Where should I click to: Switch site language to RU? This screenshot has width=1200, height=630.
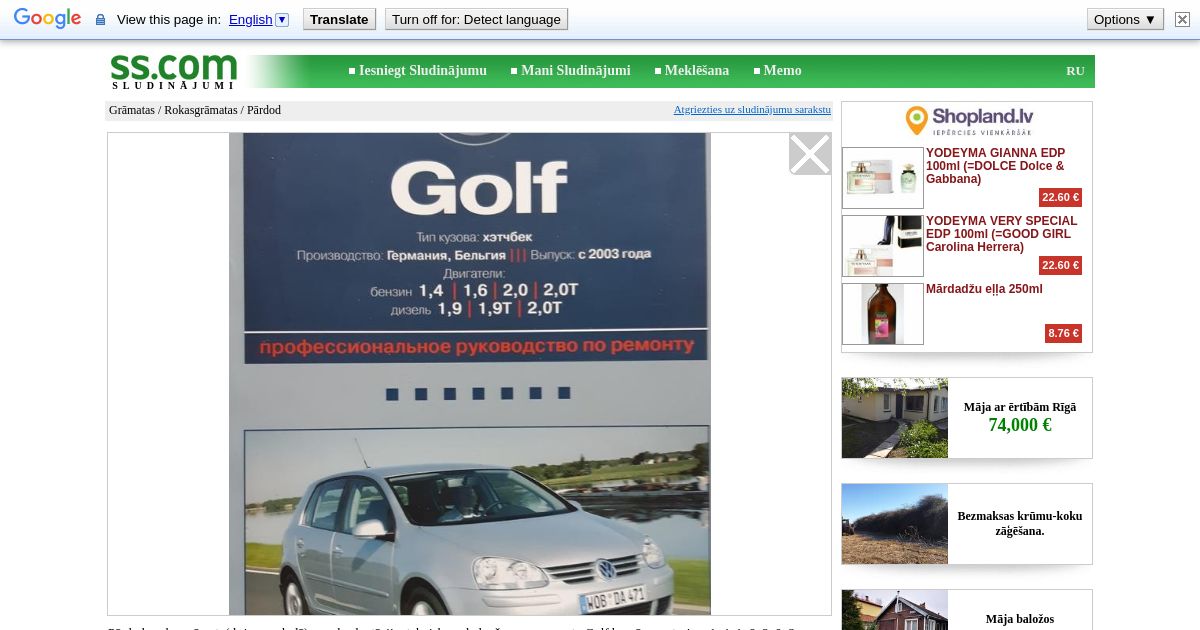pyautogui.click(x=1075, y=71)
